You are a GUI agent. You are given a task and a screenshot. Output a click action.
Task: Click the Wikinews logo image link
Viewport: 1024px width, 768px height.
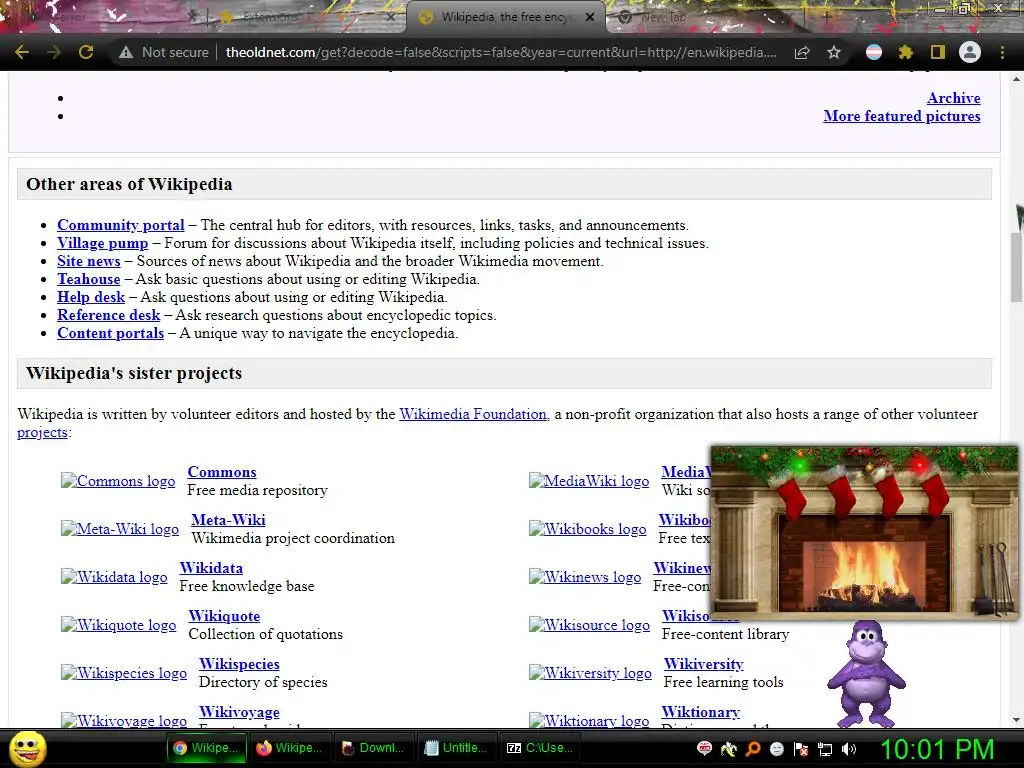click(x=585, y=577)
